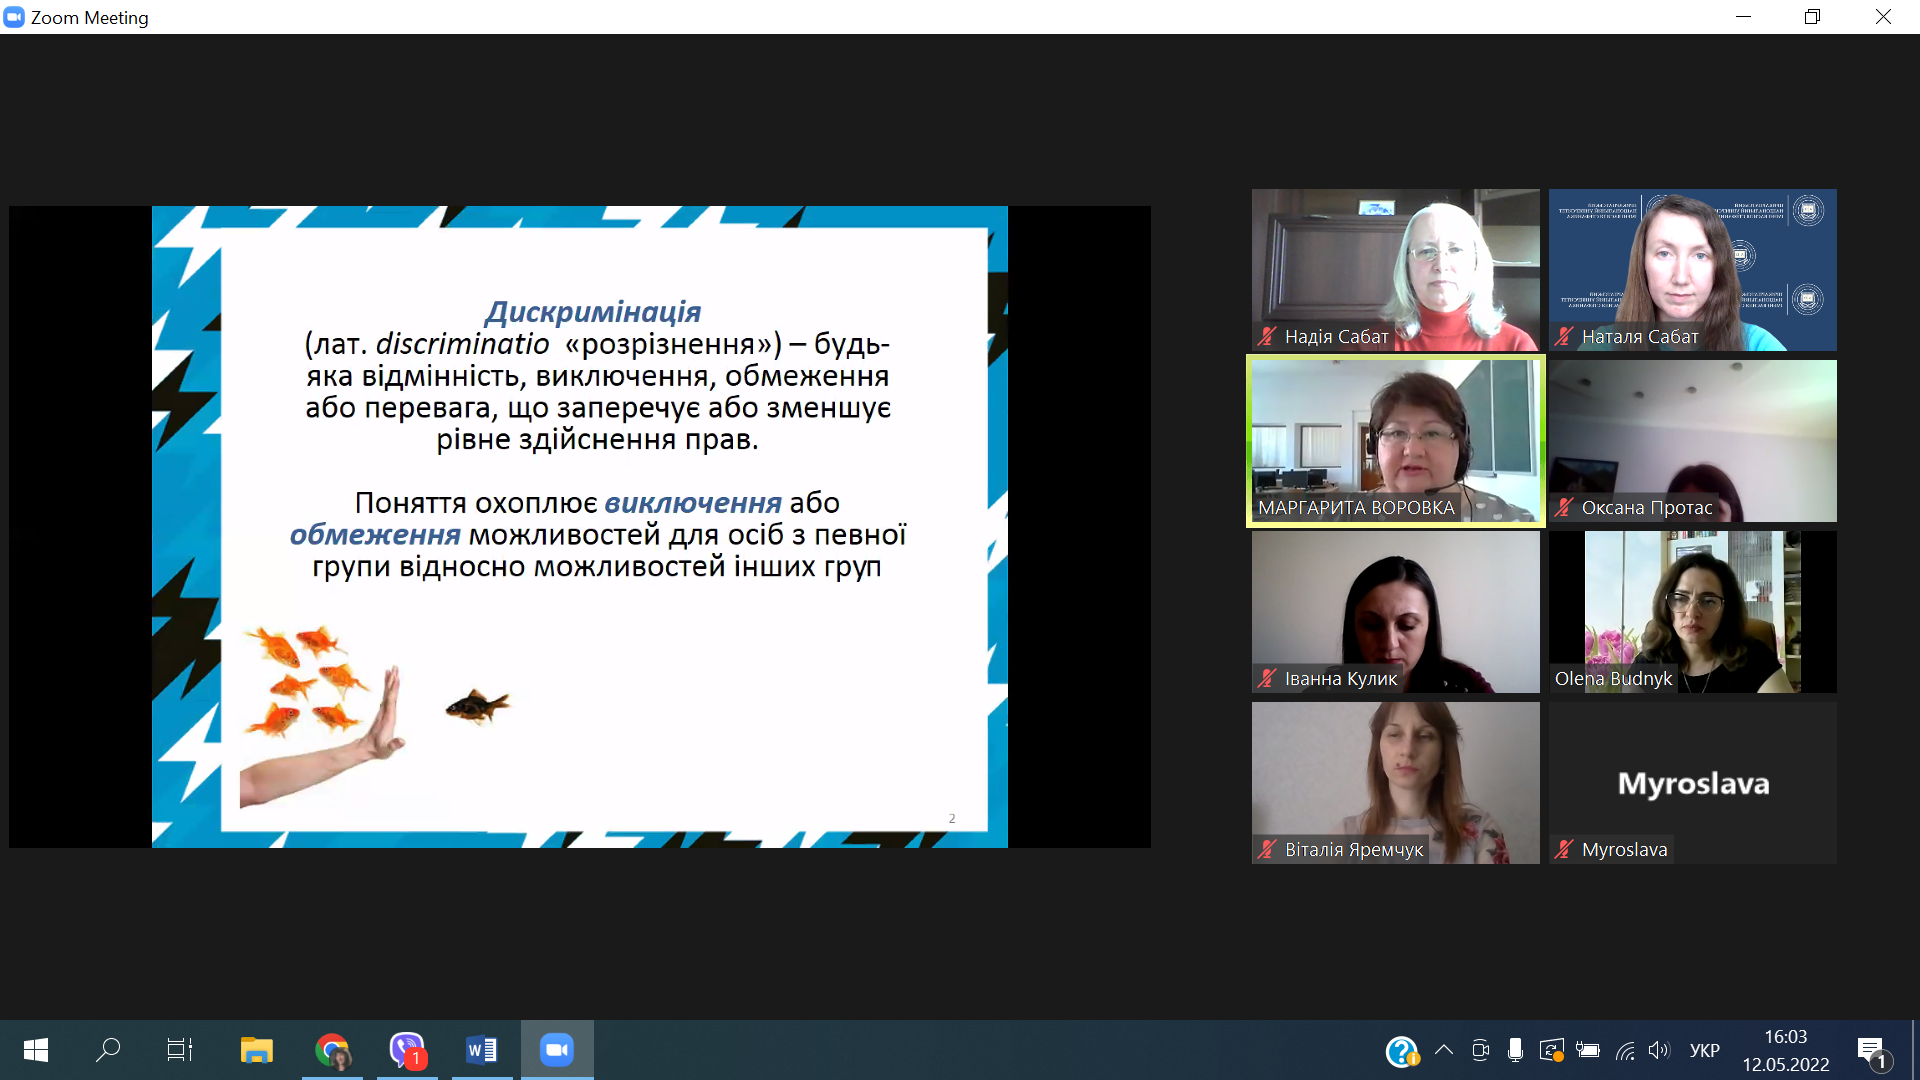Click the microphone tray icon
Screen dimensions: 1920x1080
(x=1515, y=1050)
